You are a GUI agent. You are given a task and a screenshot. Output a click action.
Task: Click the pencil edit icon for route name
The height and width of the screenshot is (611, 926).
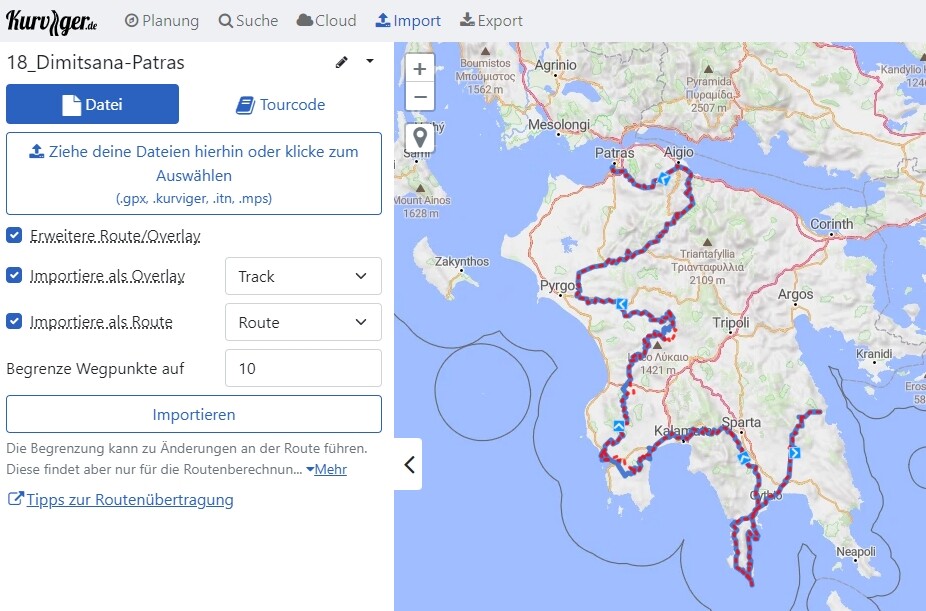click(342, 62)
